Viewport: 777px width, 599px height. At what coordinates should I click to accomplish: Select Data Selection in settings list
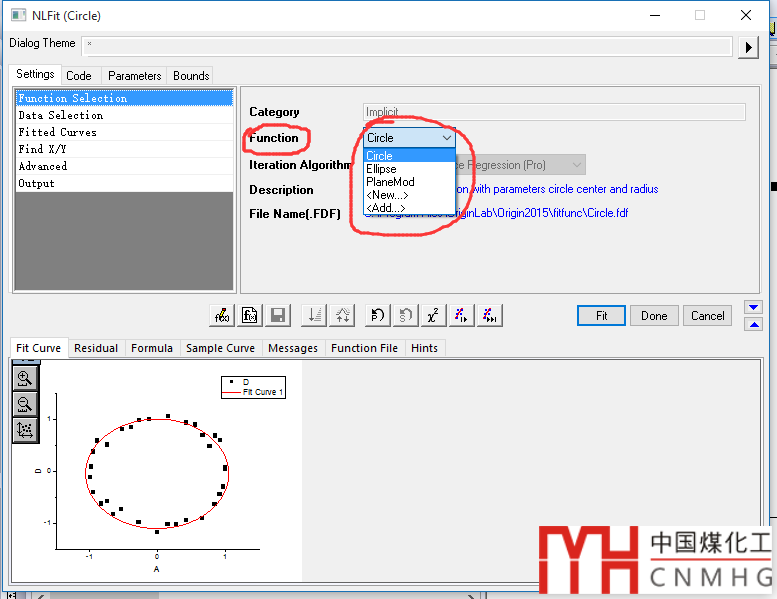pyautogui.click(x=60, y=115)
